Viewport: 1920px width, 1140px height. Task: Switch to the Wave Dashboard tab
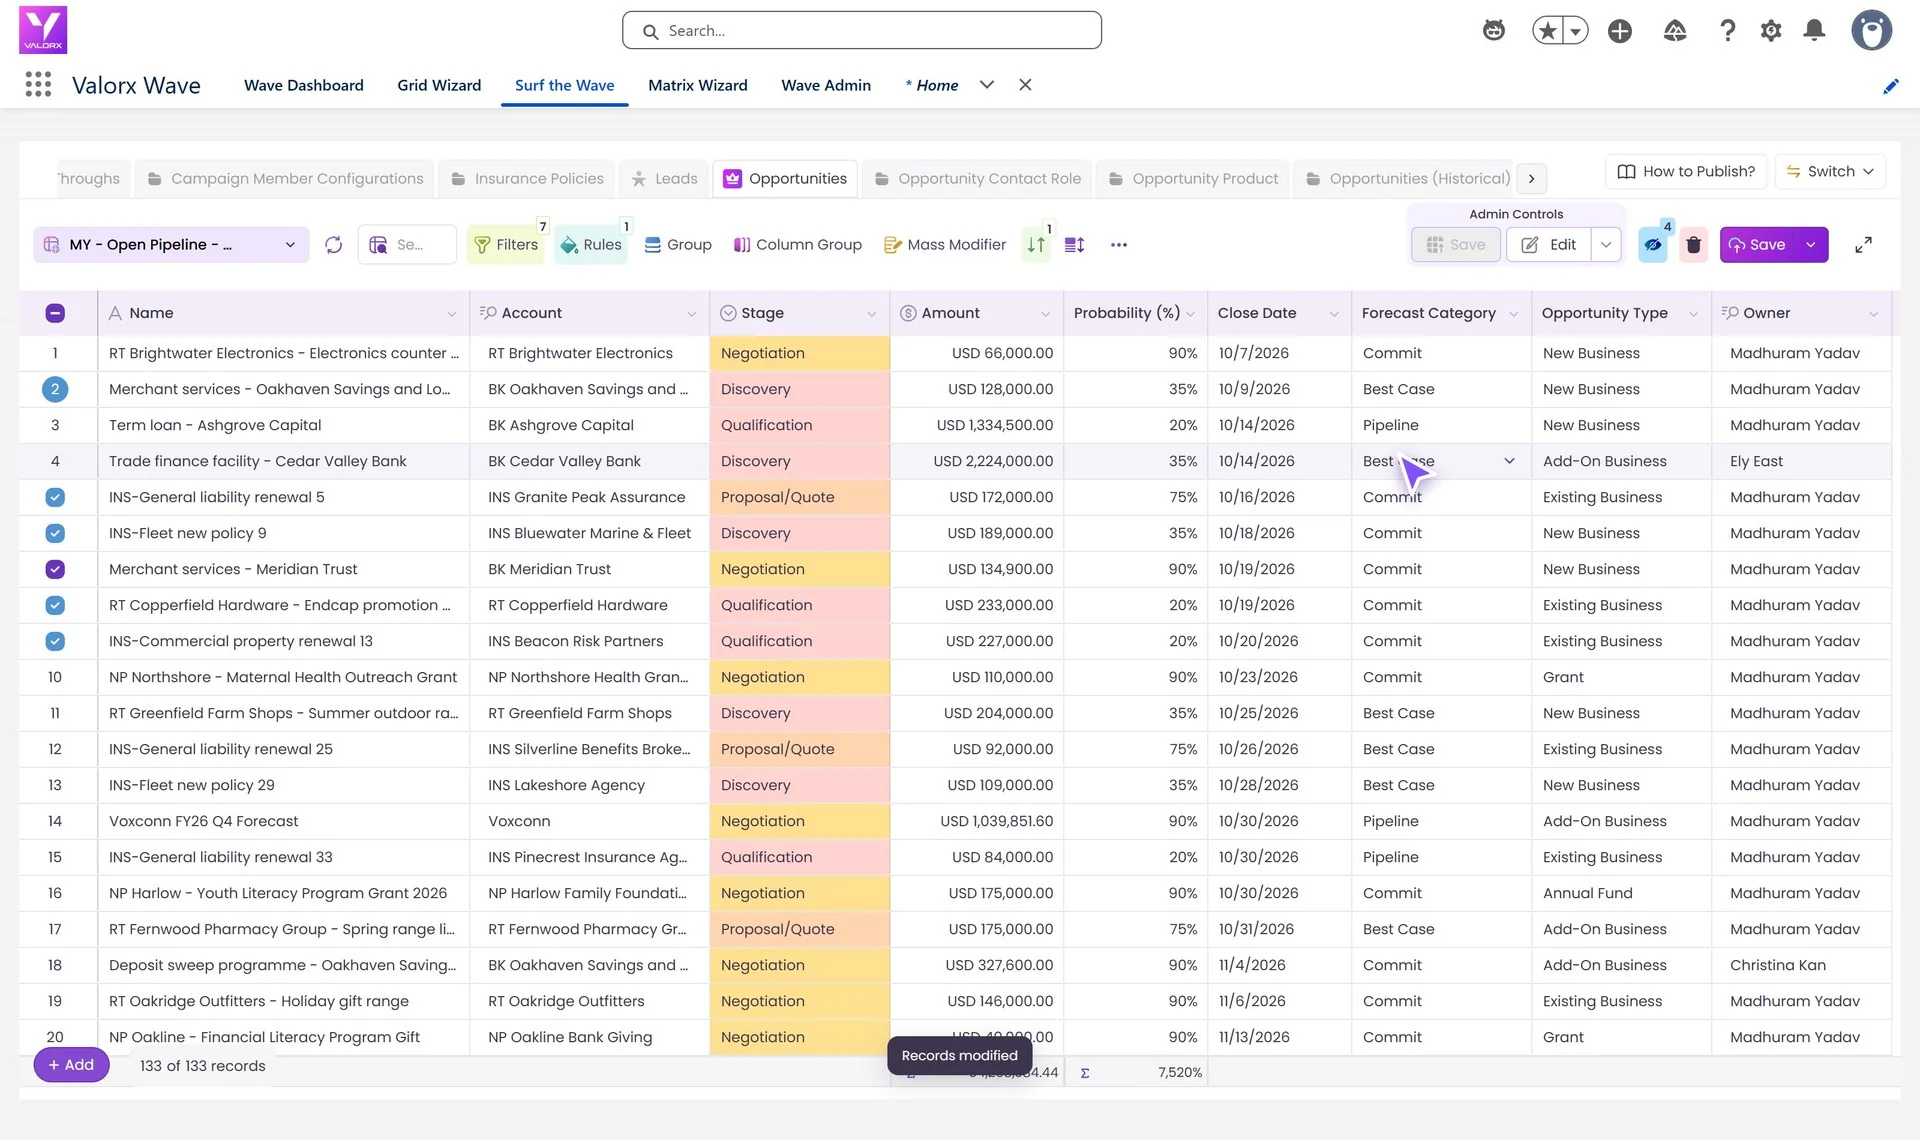click(304, 86)
